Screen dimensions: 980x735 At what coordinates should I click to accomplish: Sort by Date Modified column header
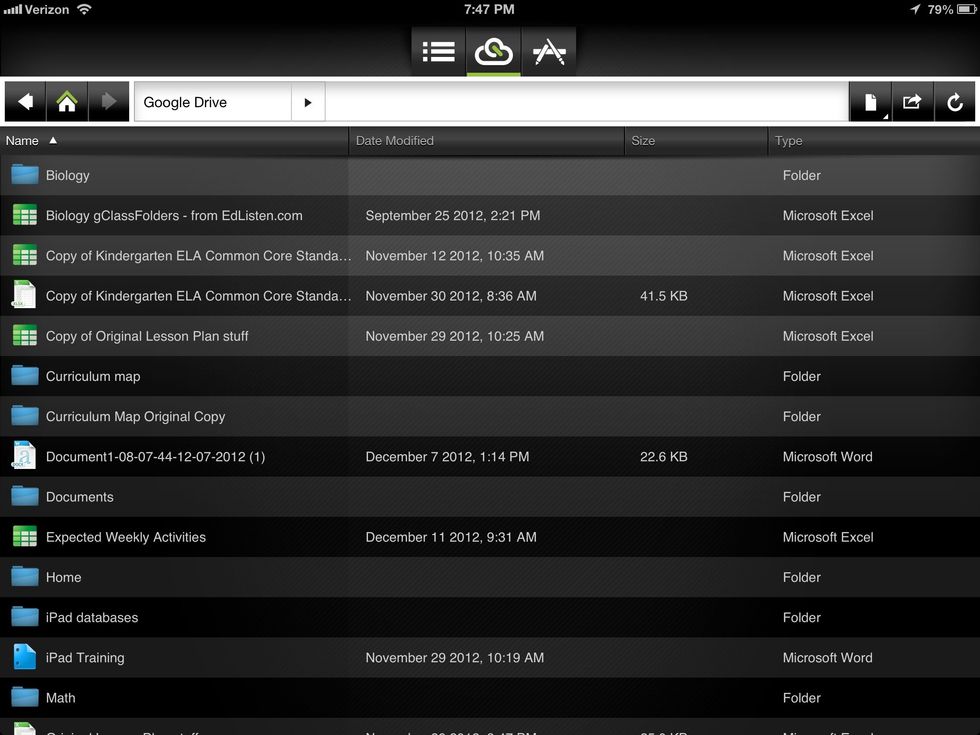[395, 141]
